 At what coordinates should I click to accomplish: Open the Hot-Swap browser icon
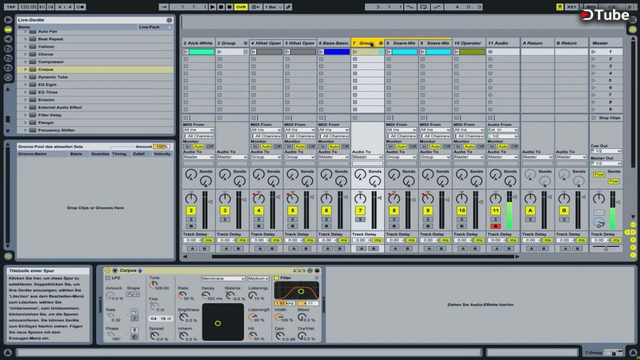pos(8,78)
